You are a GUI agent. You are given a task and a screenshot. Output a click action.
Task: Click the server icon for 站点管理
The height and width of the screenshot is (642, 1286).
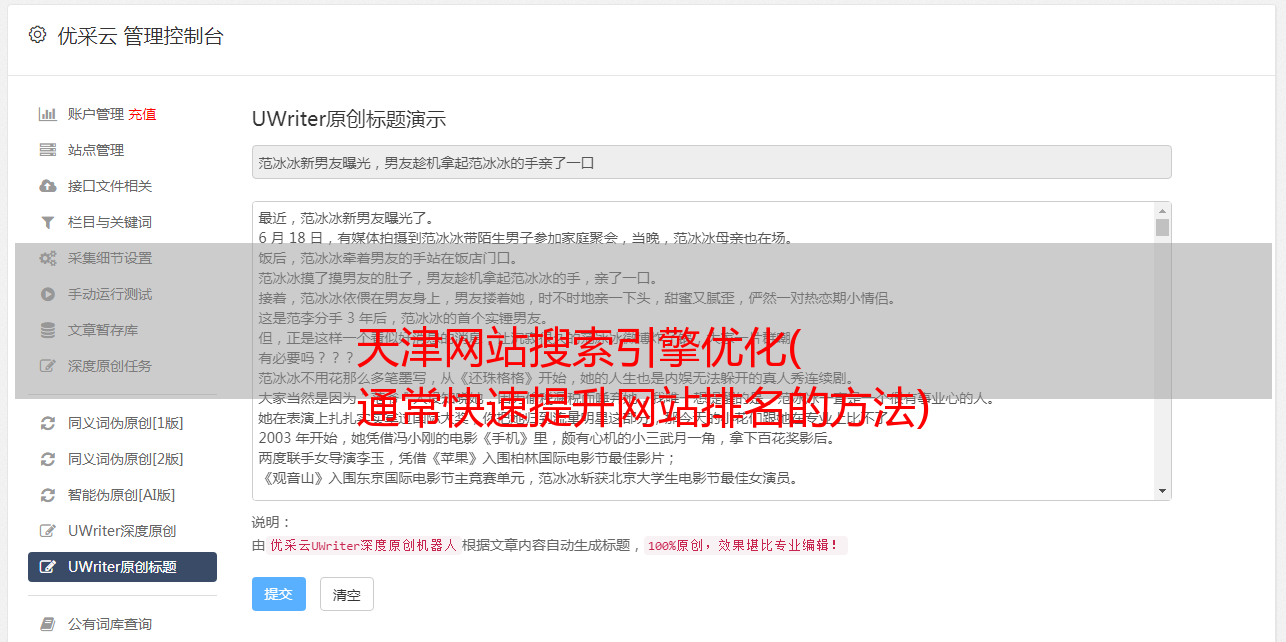47,150
